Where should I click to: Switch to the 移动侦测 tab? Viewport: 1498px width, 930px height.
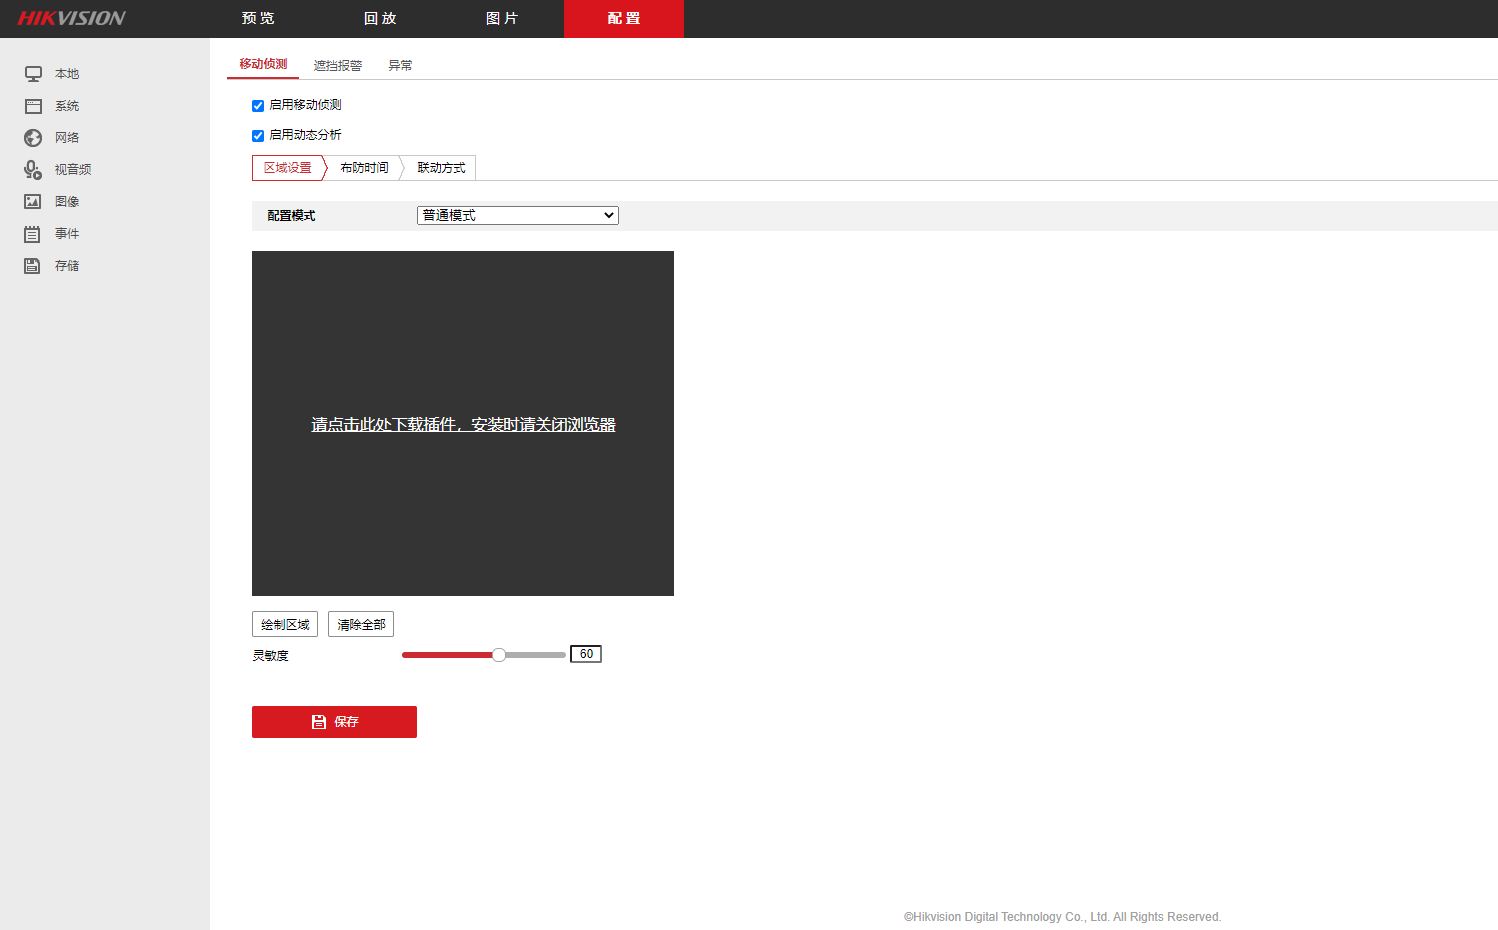coord(263,64)
